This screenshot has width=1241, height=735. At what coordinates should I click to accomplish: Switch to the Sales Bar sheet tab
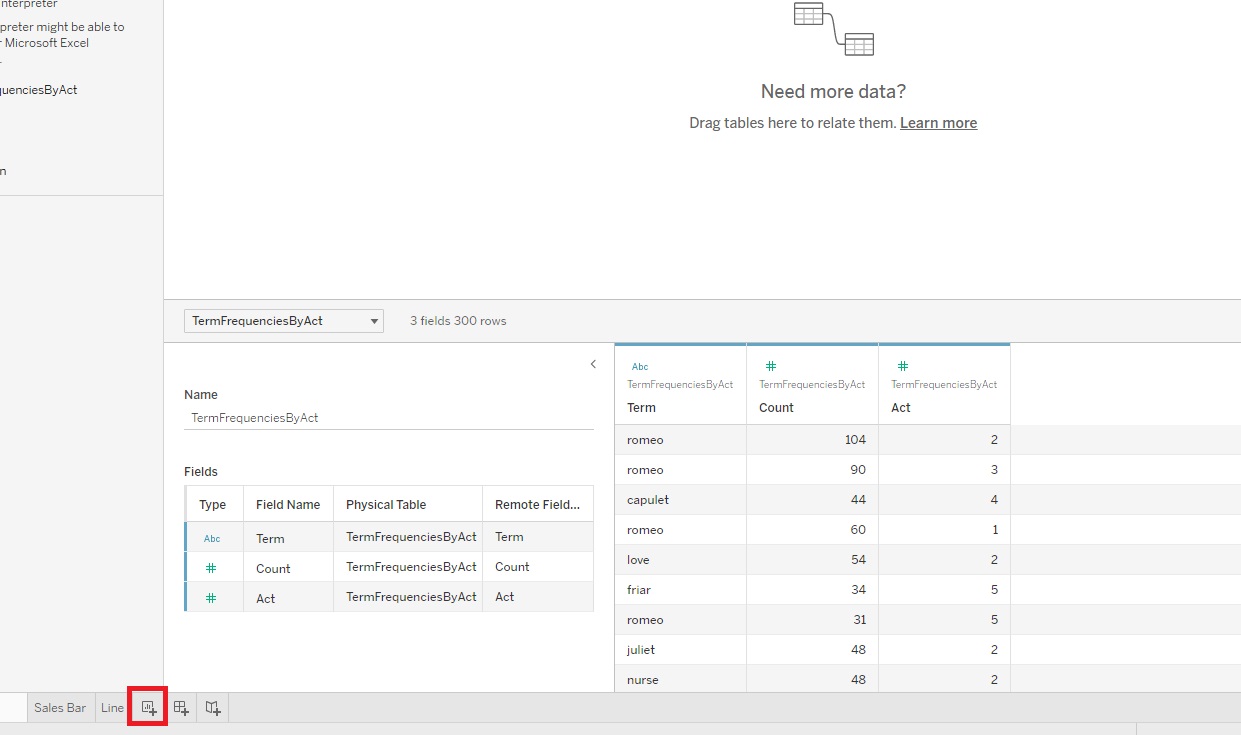pyautogui.click(x=60, y=707)
